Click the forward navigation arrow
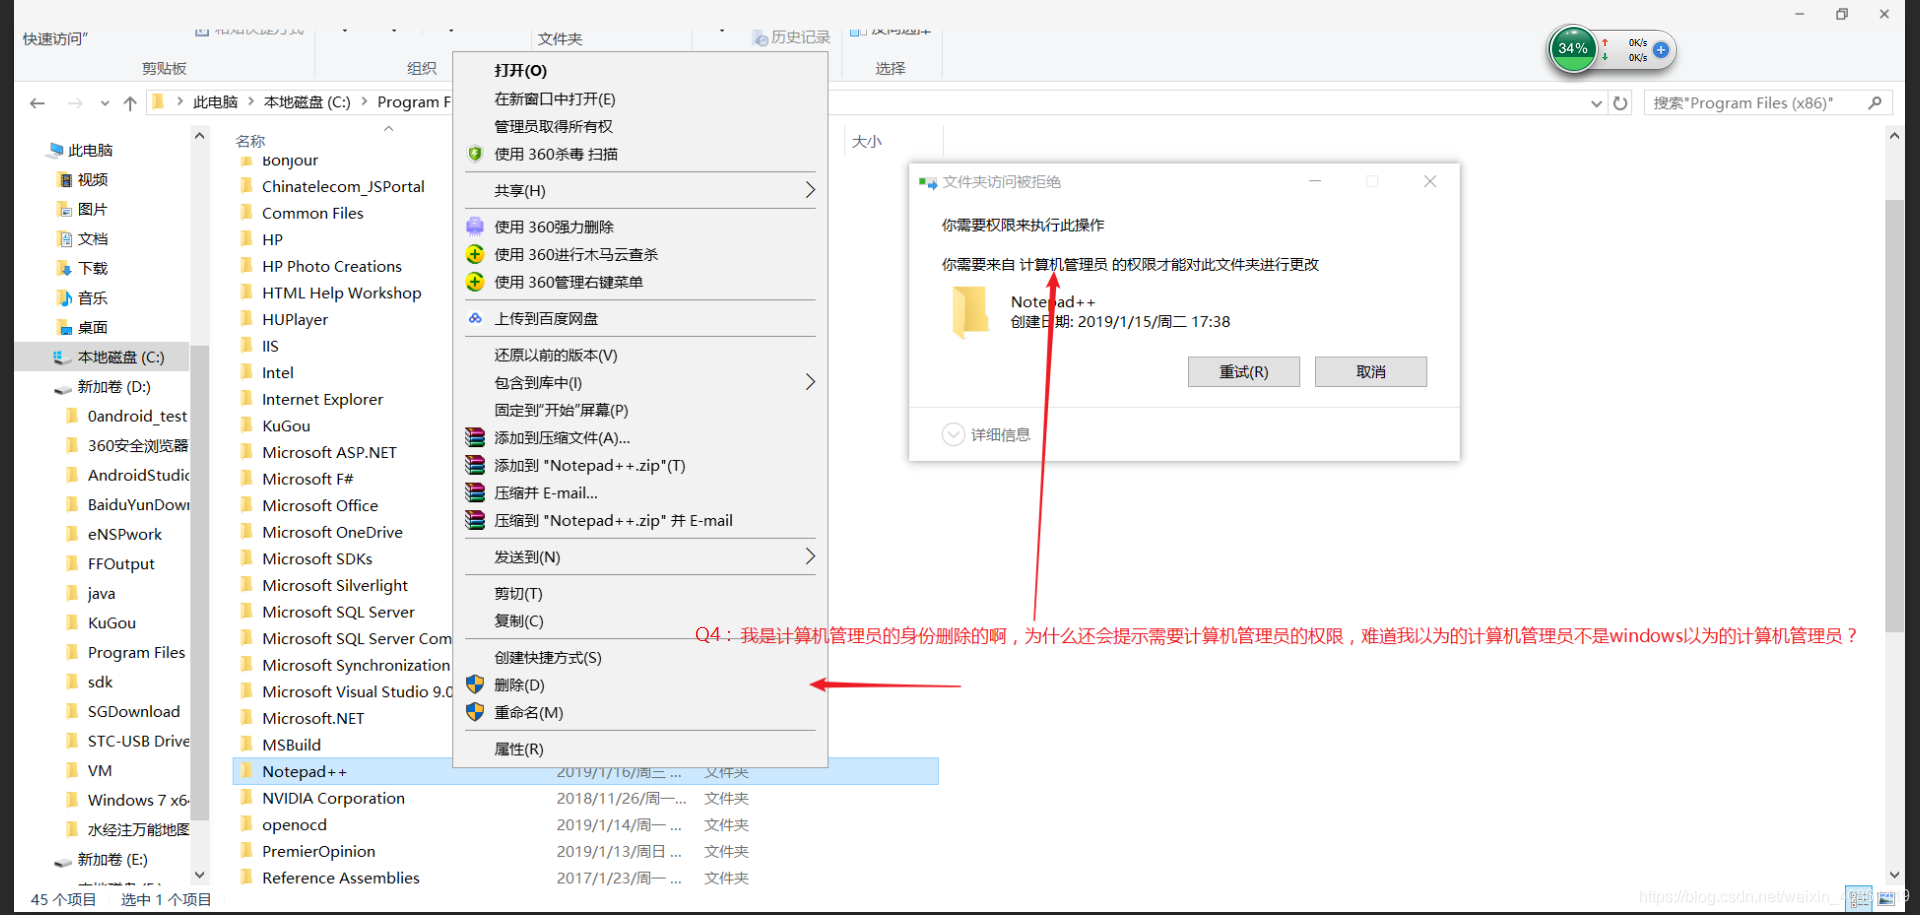Screen dimensions: 1920x915 (x=75, y=103)
